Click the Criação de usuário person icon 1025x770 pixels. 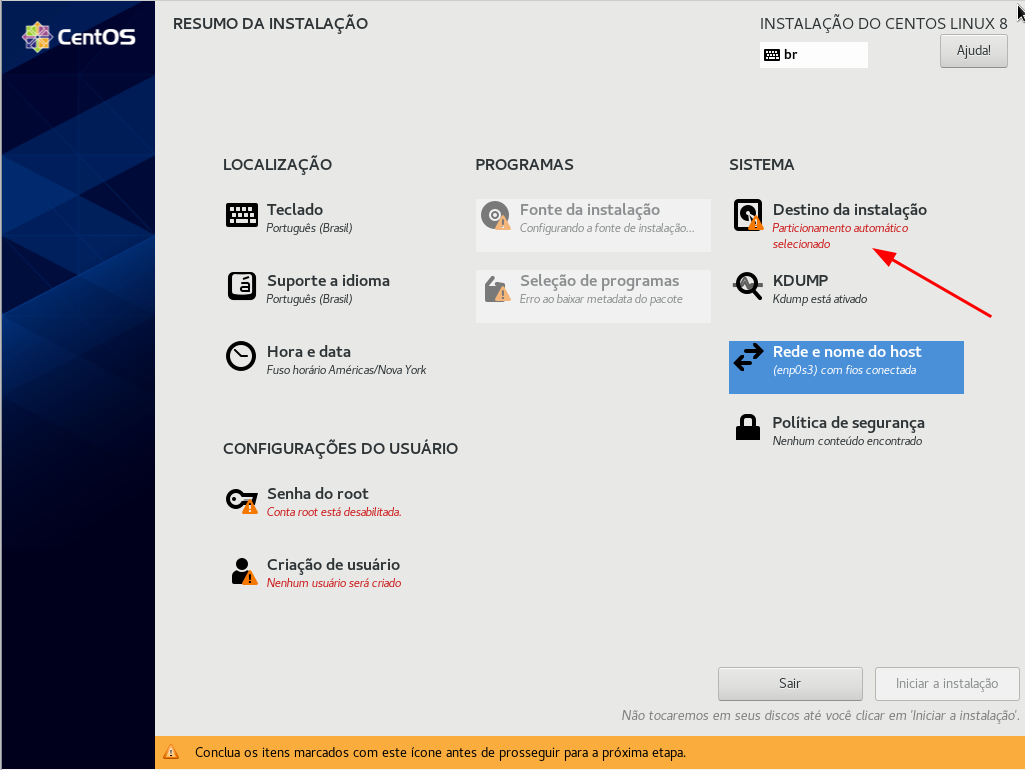(x=243, y=571)
